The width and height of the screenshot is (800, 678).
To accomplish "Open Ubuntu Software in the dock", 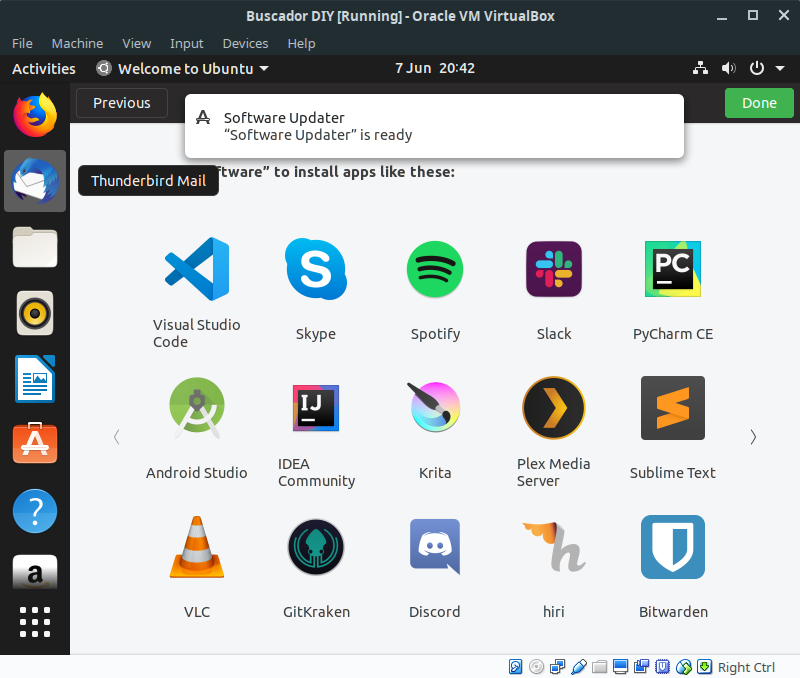I will click(35, 443).
